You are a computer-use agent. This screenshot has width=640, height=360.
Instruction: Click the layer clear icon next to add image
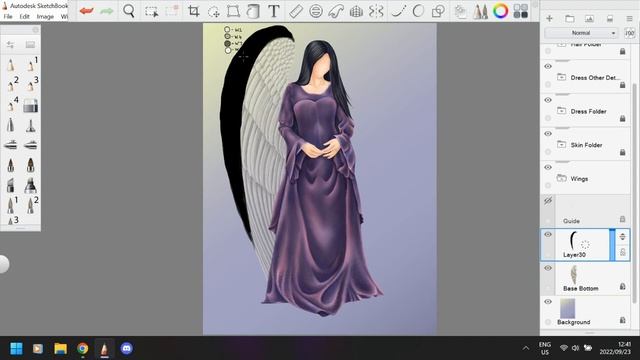pyautogui.click(x=609, y=19)
